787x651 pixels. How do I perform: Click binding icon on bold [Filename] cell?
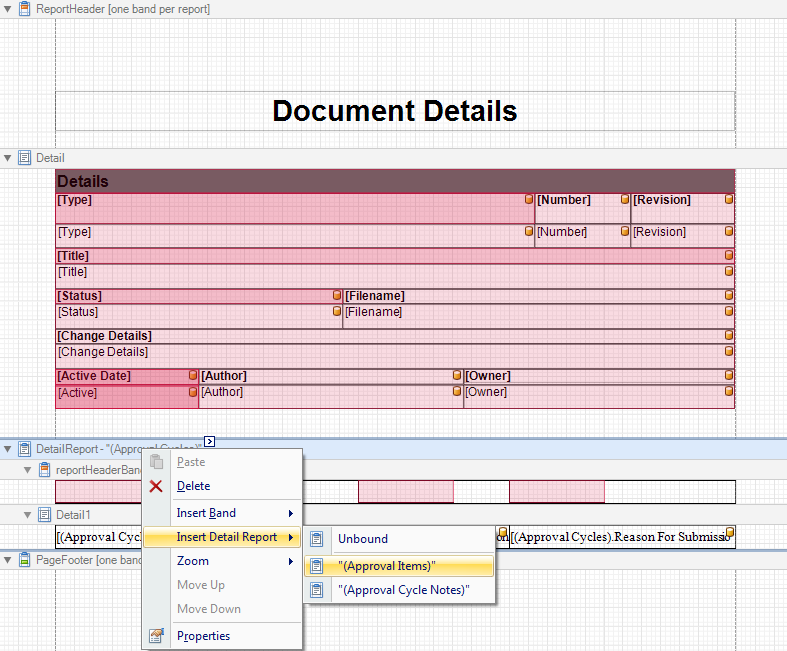[729, 295]
